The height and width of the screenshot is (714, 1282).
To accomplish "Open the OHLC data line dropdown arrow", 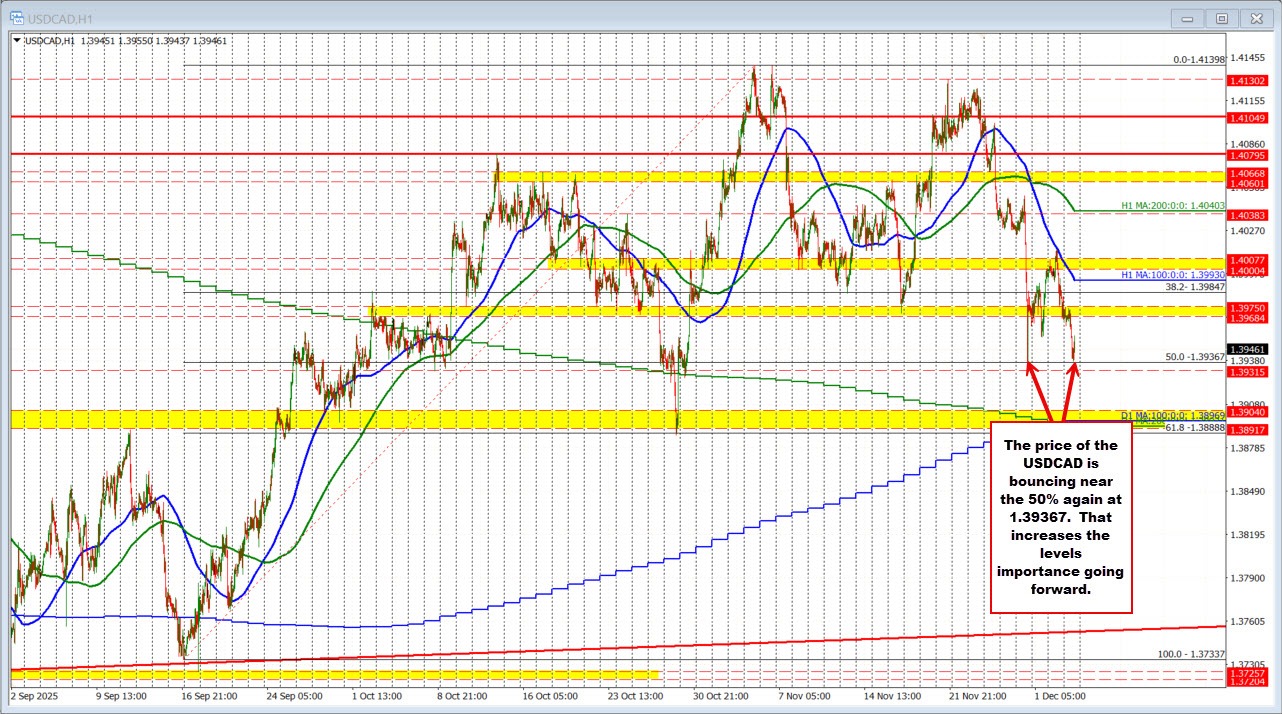I will (x=15, y=41).
